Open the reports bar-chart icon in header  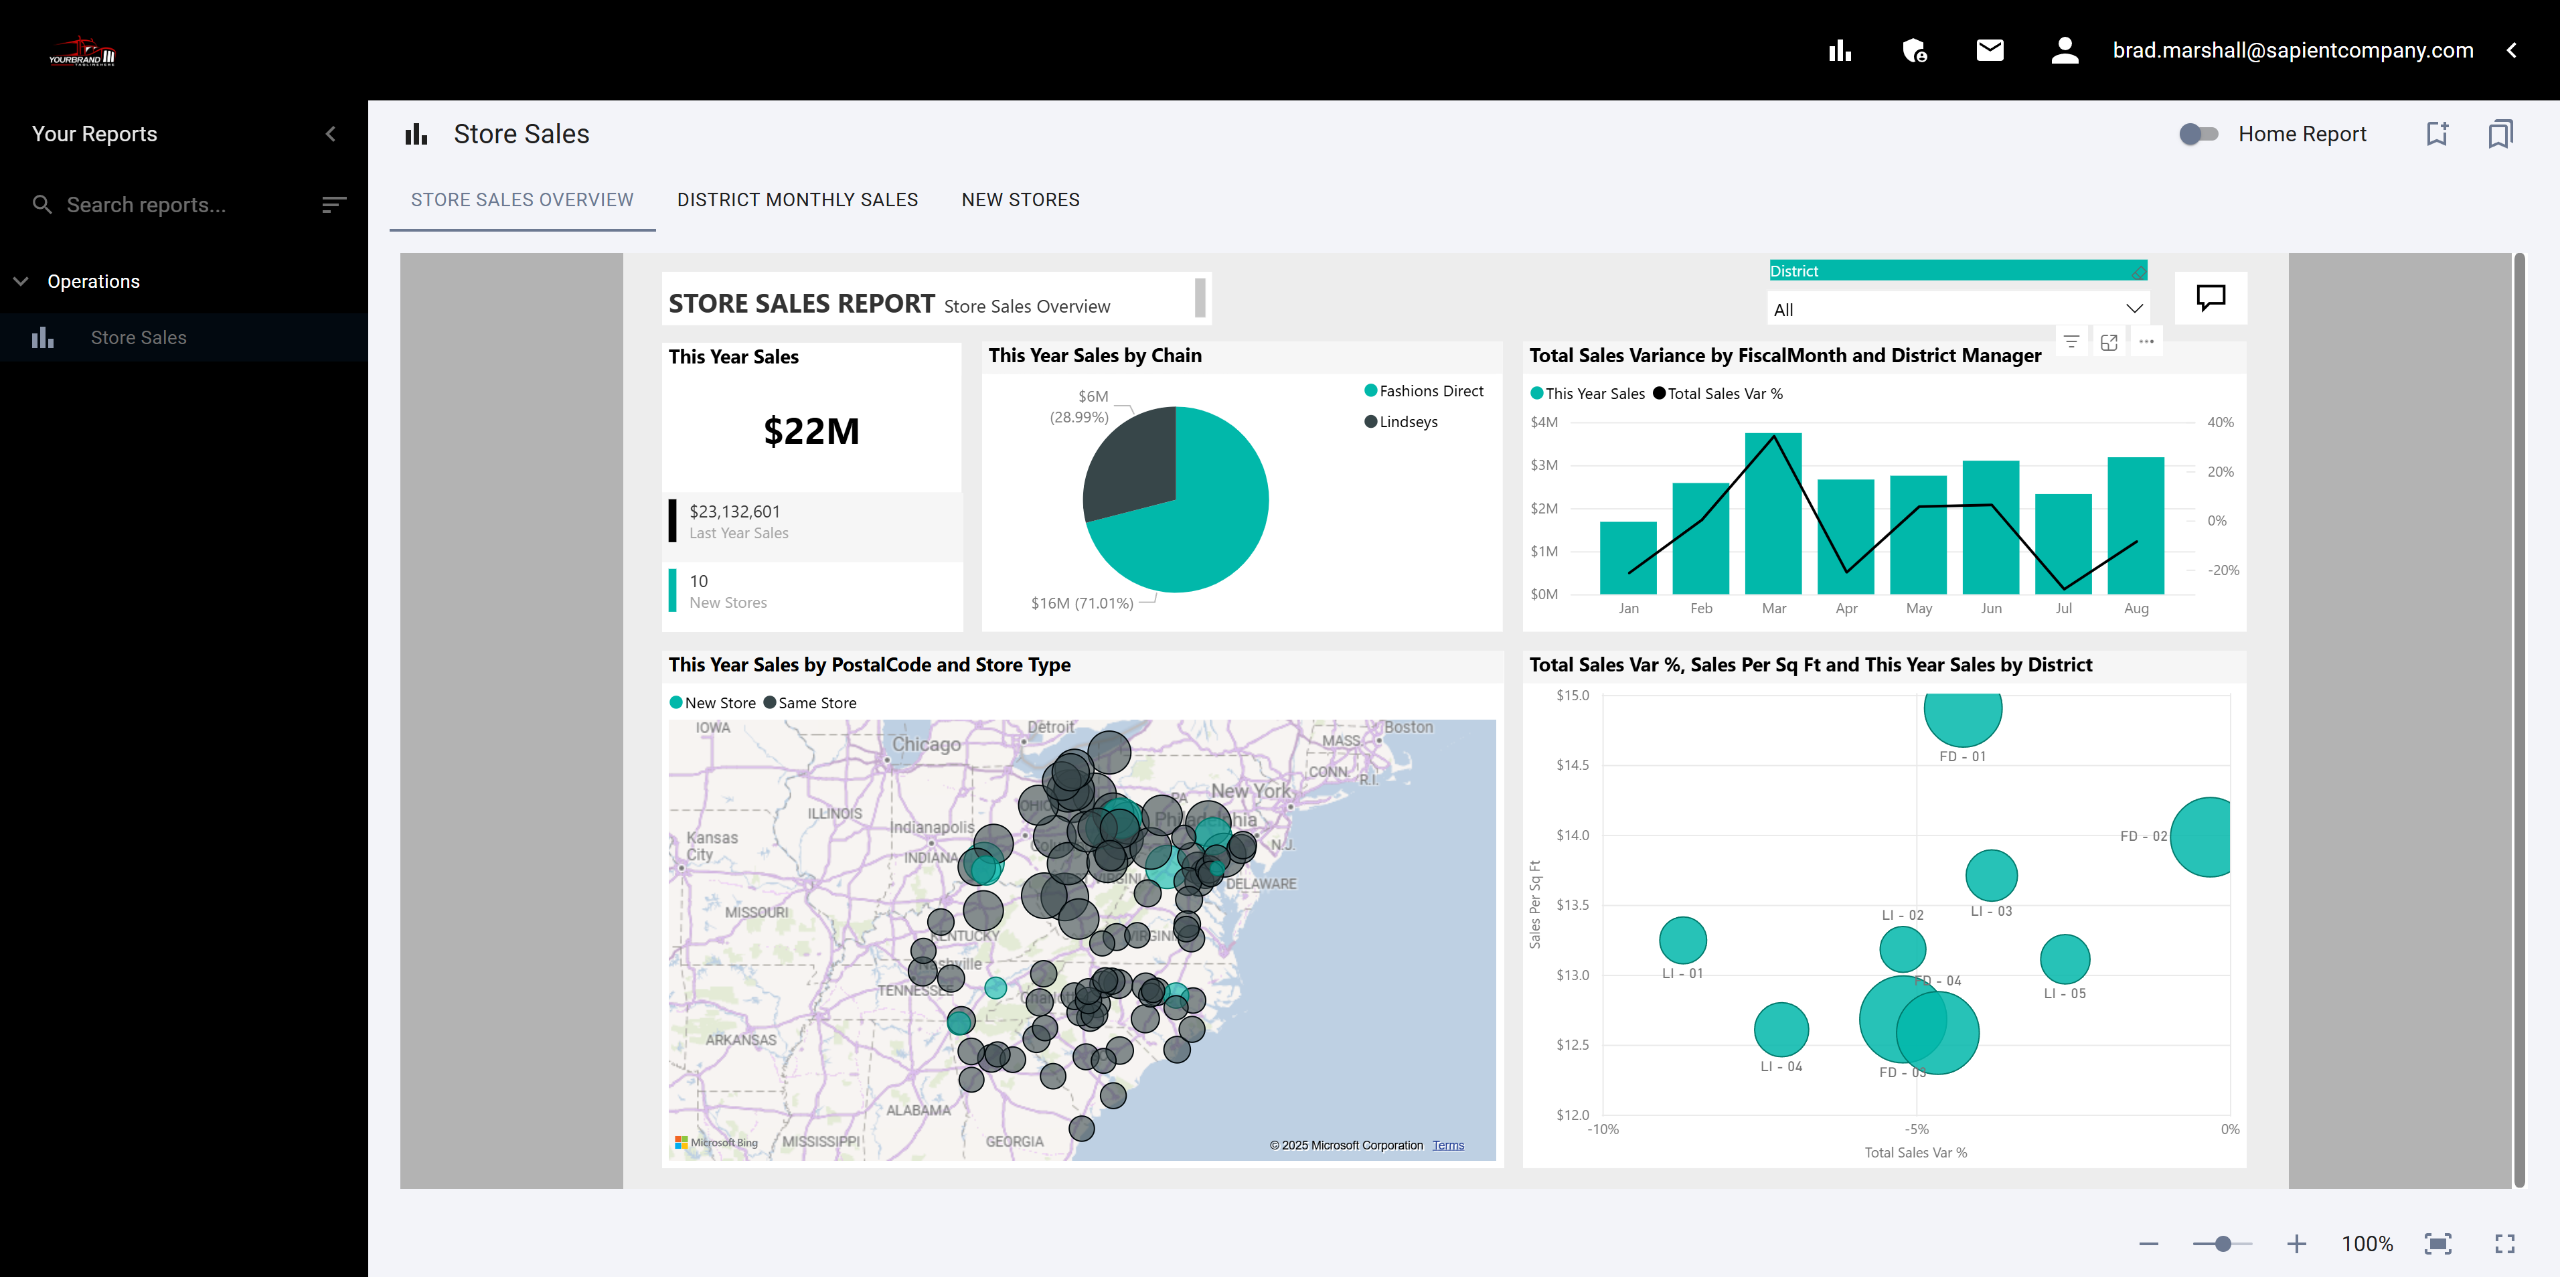pos(1840,50)
